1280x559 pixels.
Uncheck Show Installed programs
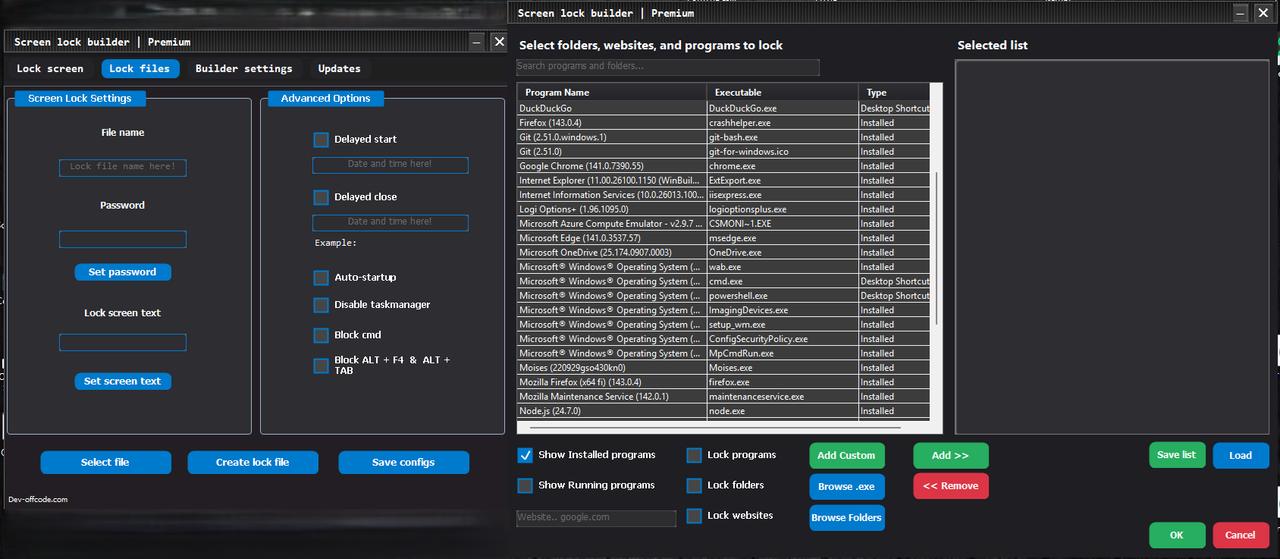[x=525, y=455]
